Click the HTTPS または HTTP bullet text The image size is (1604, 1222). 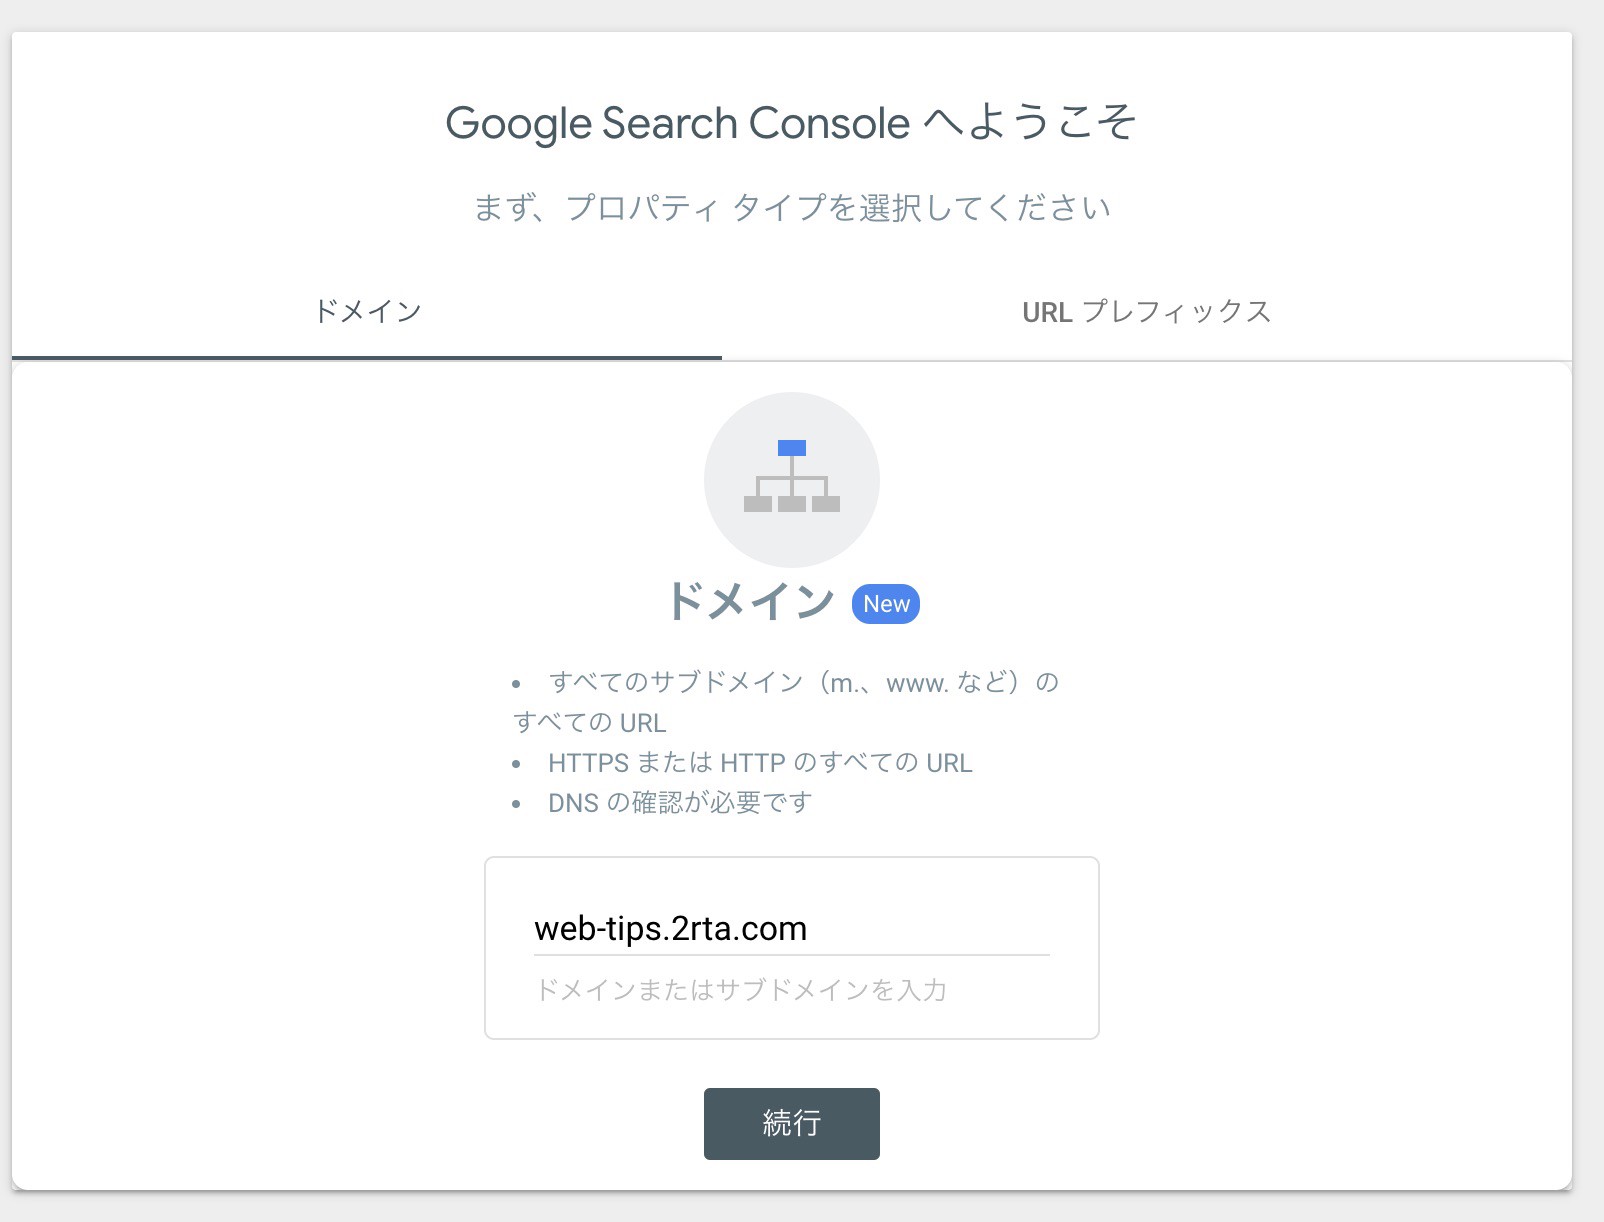[x=760, y=763]
